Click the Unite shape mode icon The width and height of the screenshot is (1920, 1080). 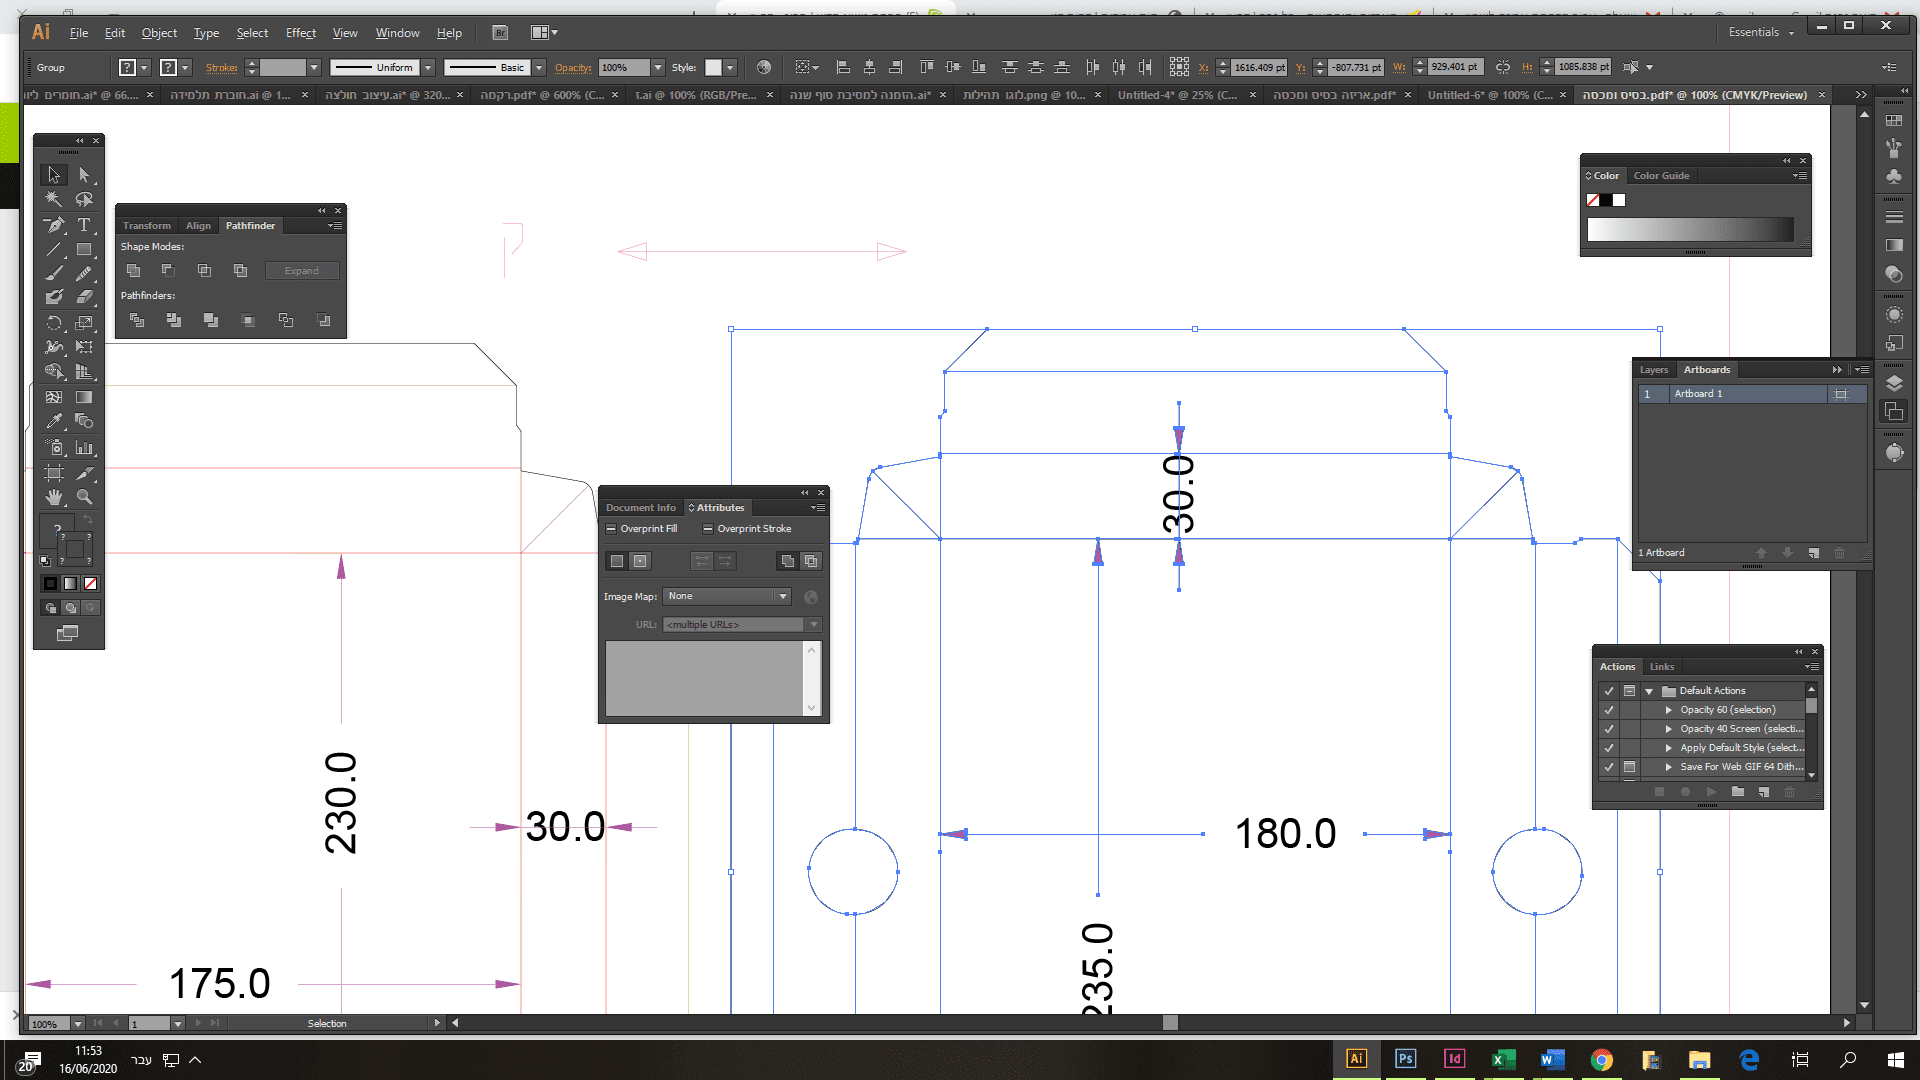[134, 270]
